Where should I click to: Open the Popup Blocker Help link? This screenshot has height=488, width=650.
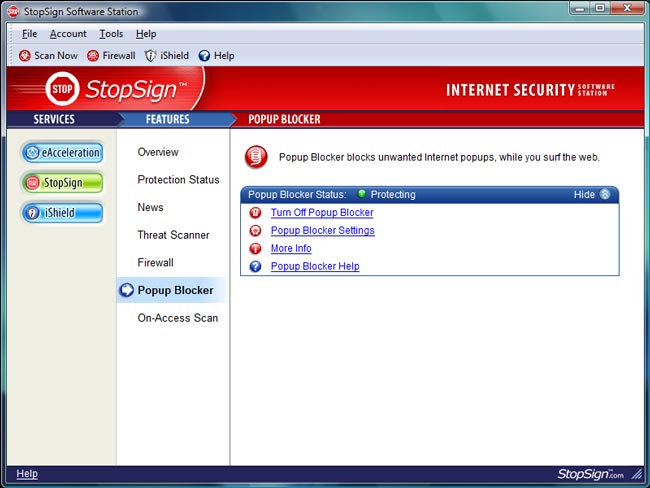(315, 266)
